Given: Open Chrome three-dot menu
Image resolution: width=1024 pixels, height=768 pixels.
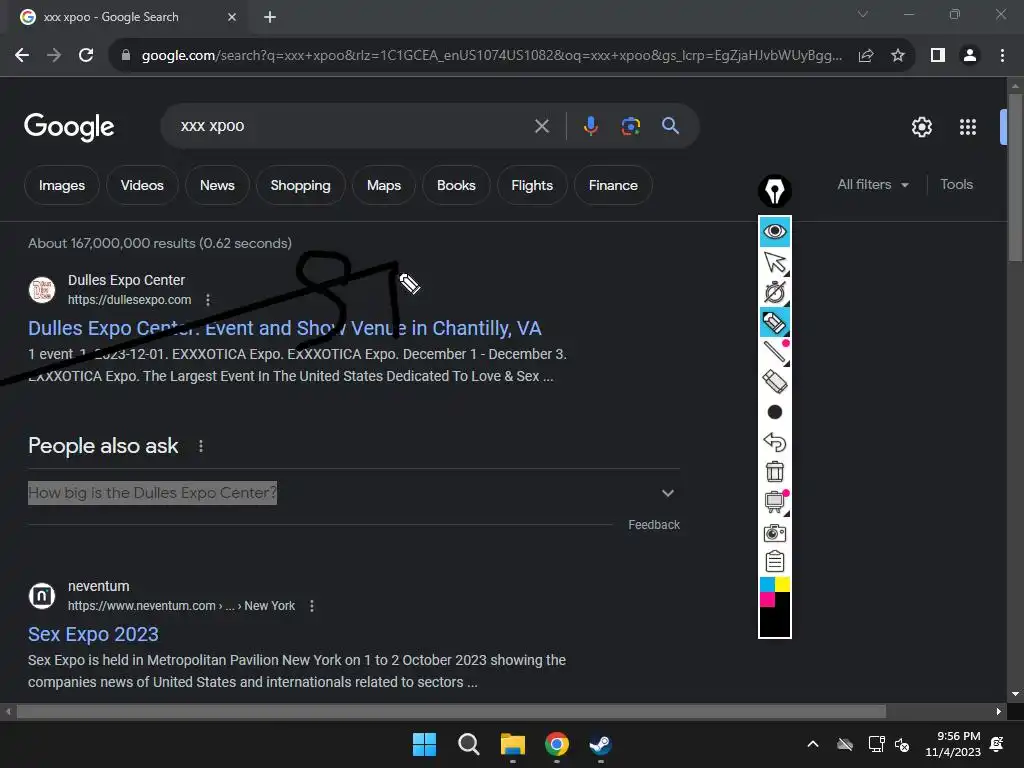Looking at the screenshot, I should click(1002, 56).
